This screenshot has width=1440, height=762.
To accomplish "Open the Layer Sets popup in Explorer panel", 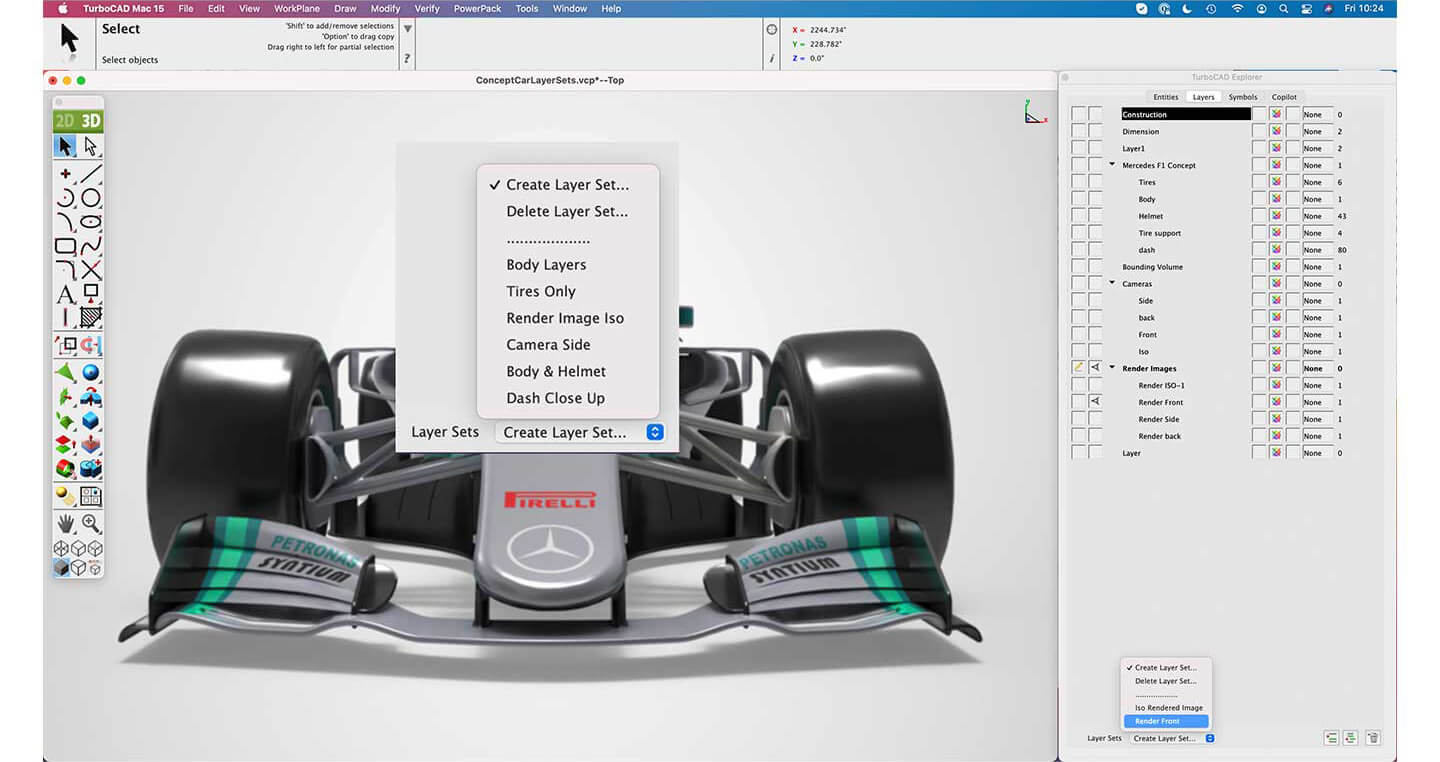I will (x=1173, y=738).
